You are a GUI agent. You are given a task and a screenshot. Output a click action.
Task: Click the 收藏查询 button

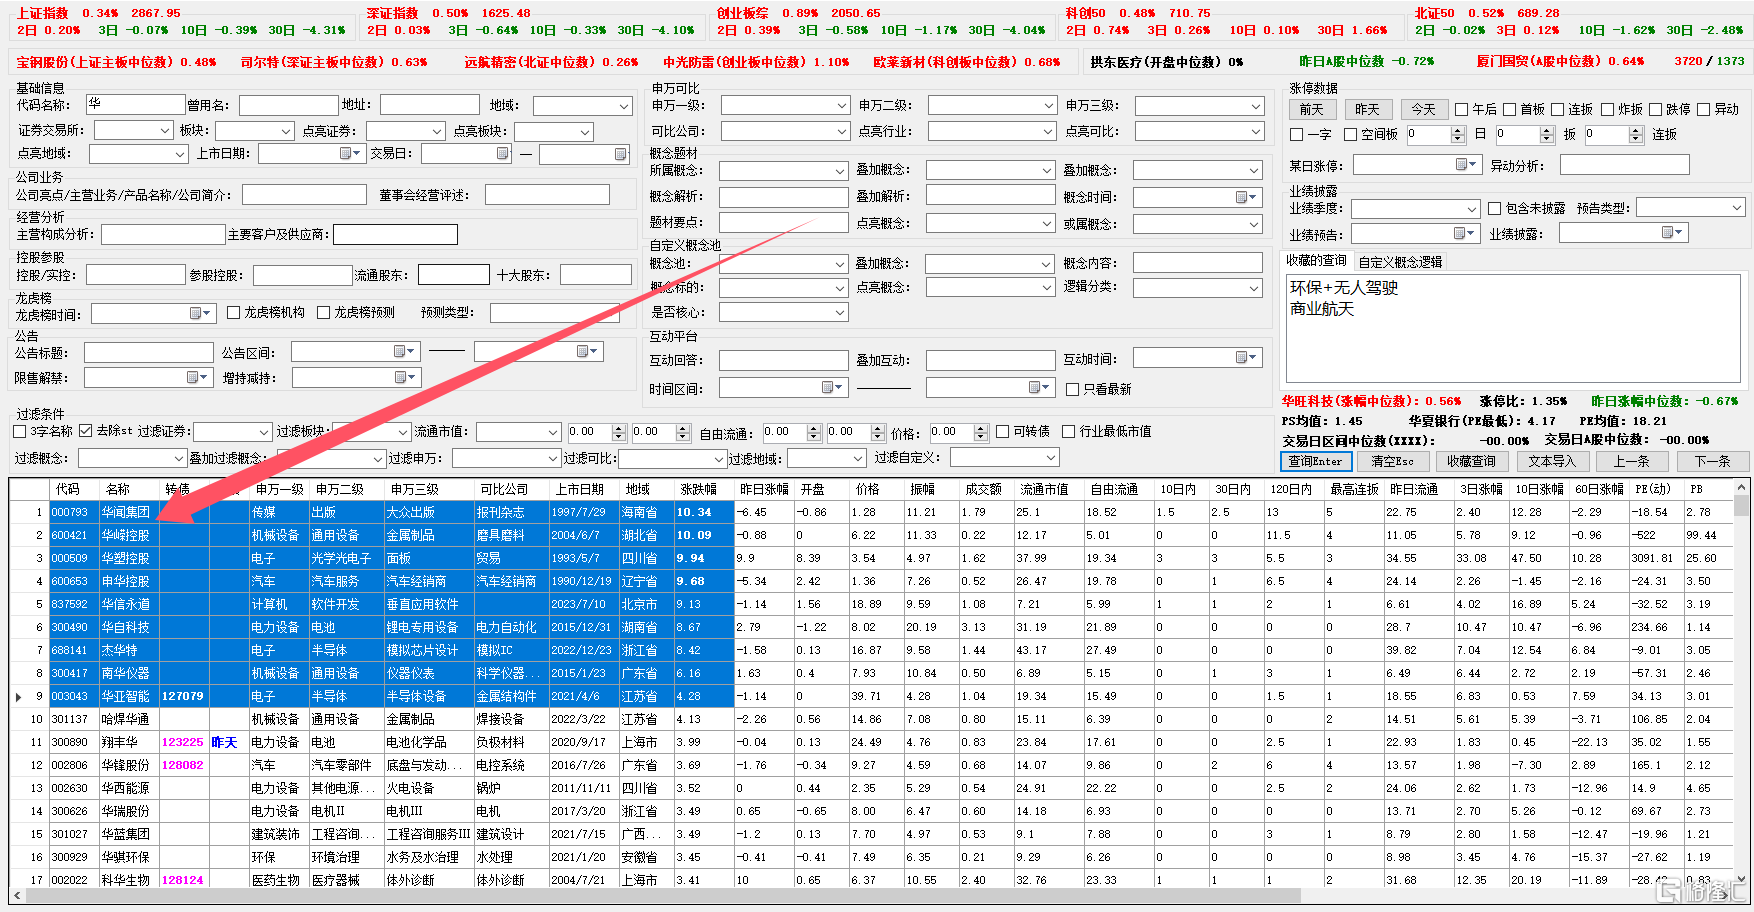tap(1471, 461)
